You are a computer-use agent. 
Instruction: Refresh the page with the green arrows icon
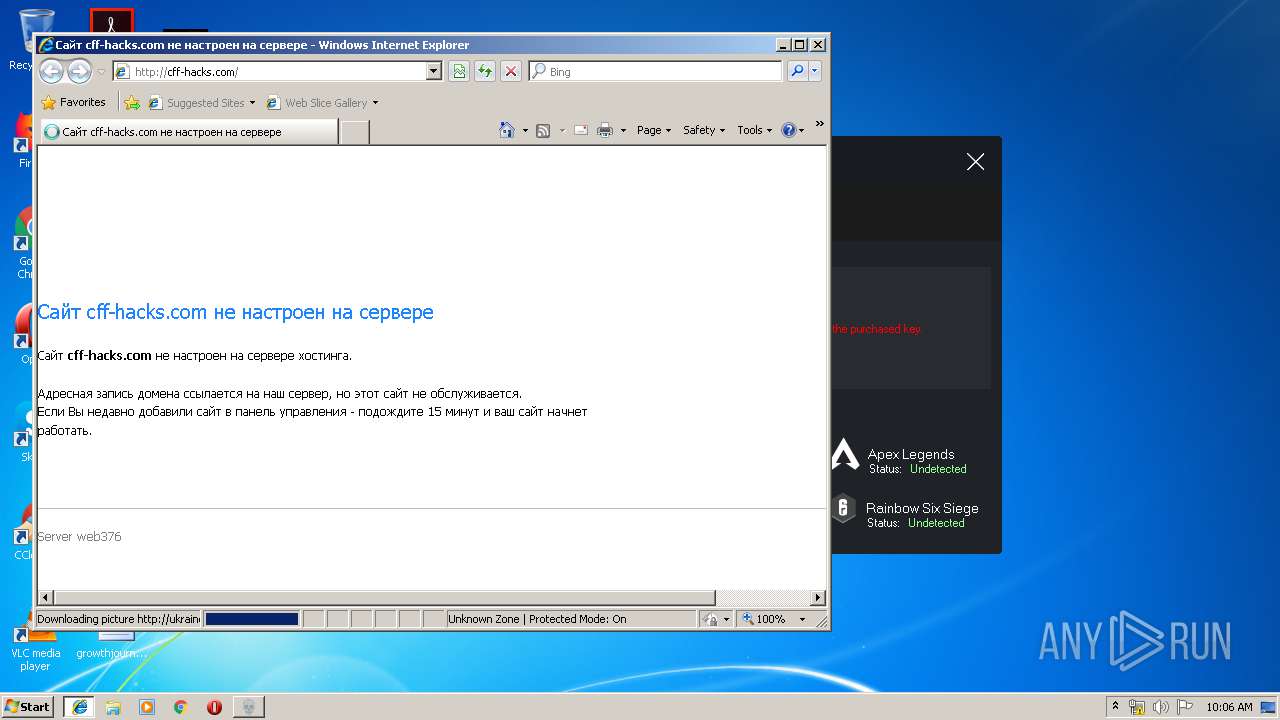[x=485, y=71]
